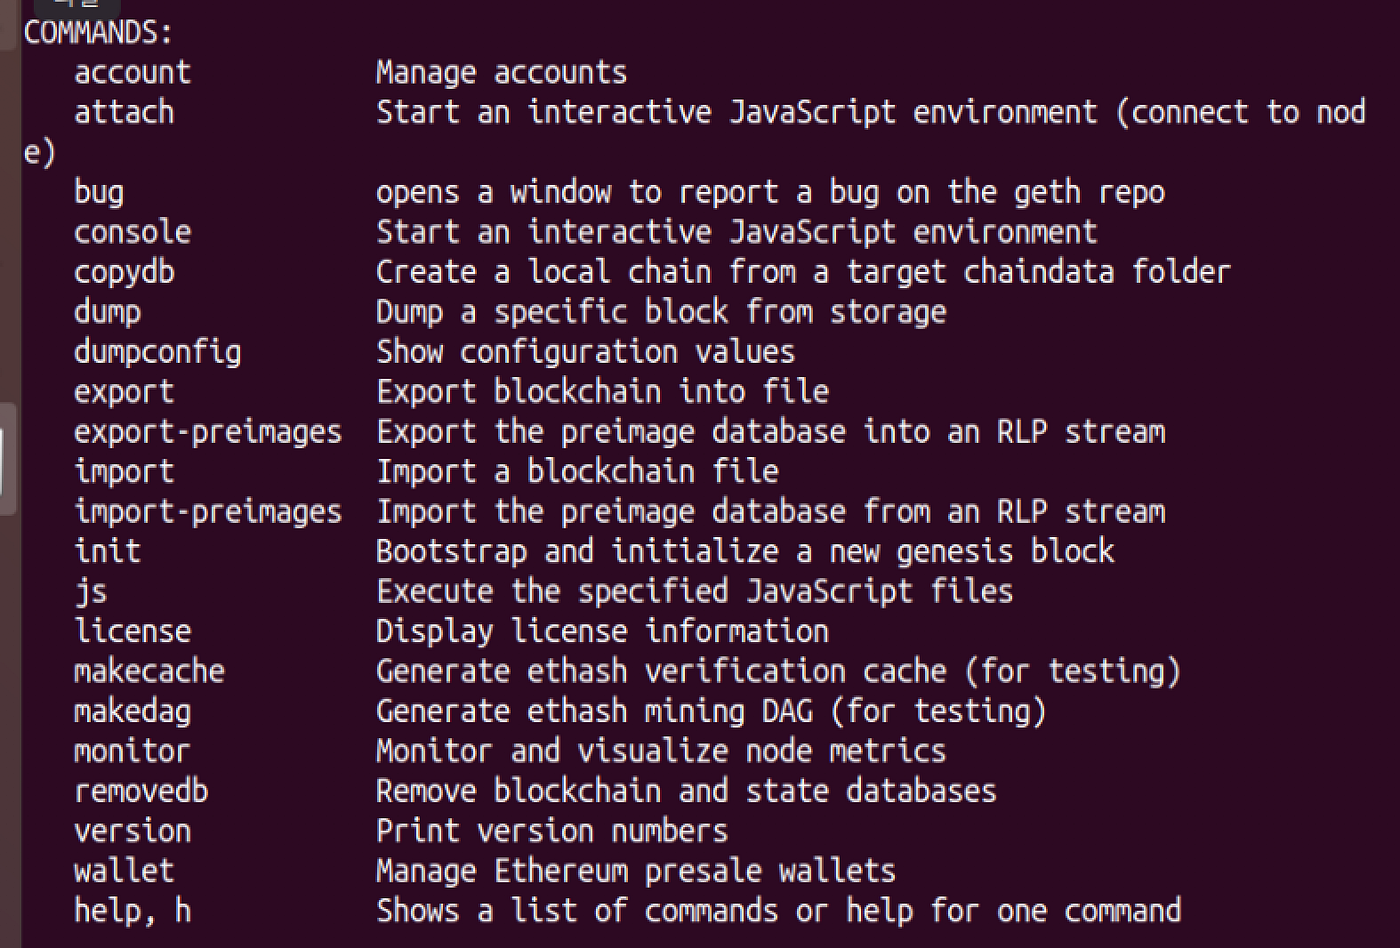Click 'Manage Ethereum presale wallets' description

[x=636, y=872]
